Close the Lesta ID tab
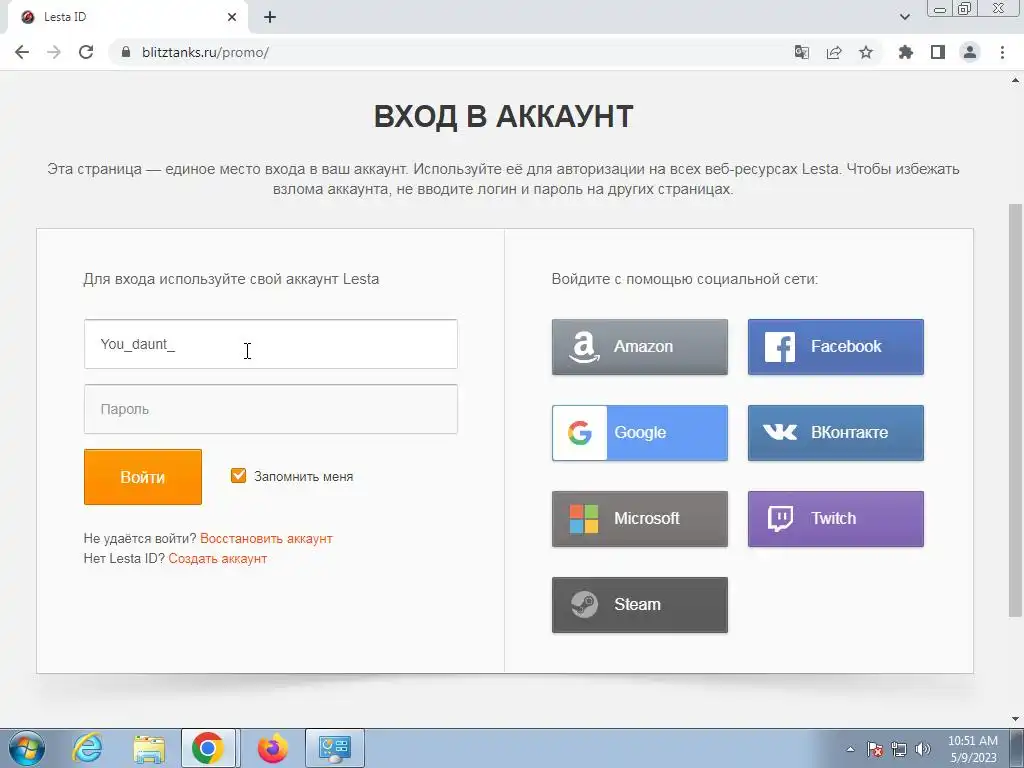Screen dimensions: 1024x768 [x=232, y=17]
